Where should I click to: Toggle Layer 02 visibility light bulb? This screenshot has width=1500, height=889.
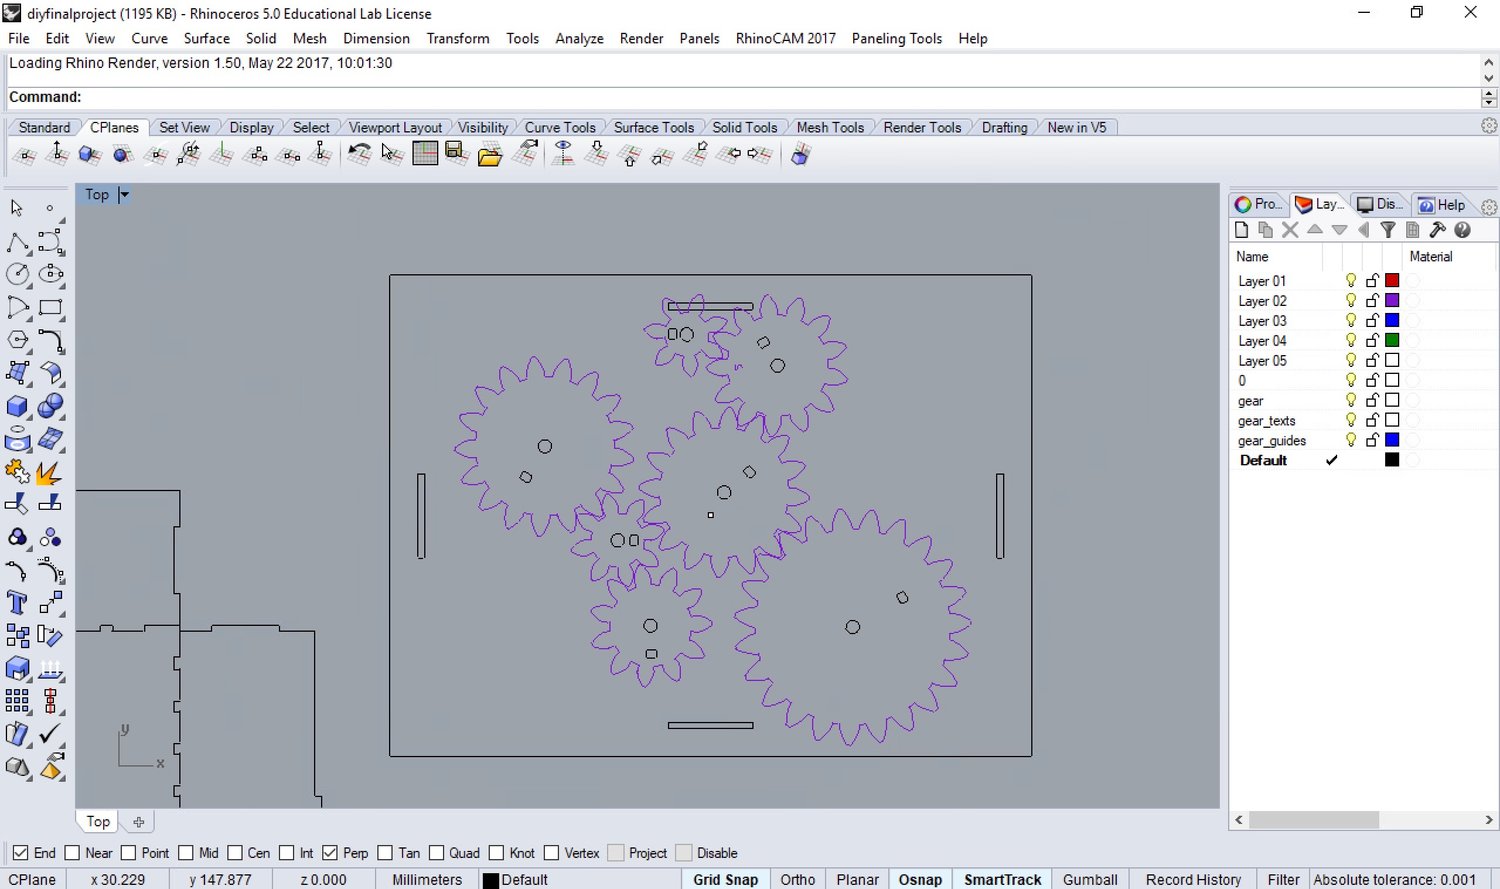pyautogui.click(x=1351, y=301)
